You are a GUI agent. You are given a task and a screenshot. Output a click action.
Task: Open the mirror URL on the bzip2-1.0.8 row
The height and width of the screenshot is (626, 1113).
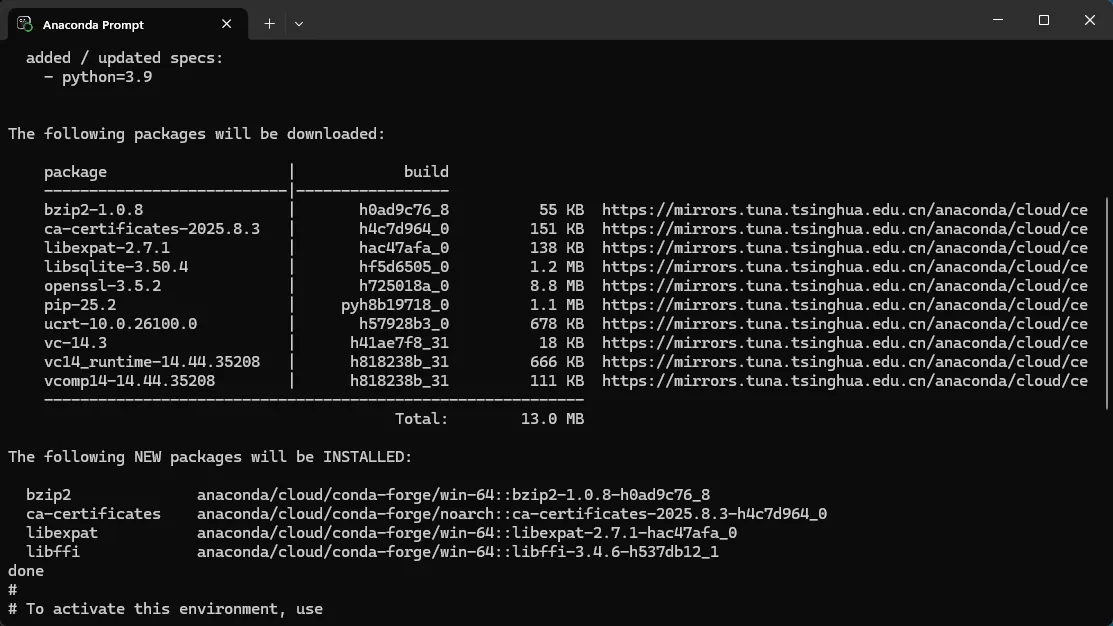point(844,210)
